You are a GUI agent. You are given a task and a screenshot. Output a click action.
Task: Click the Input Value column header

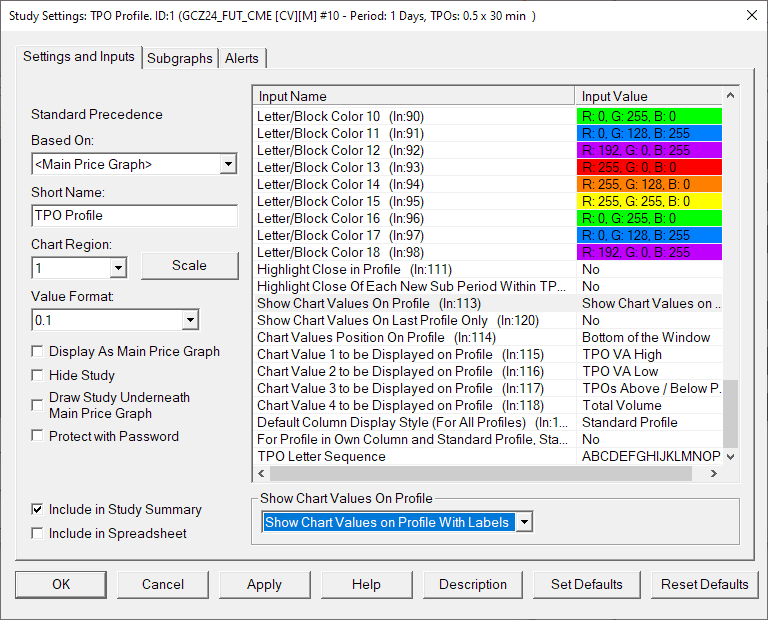pyautogui.click(x=648, y=96)
